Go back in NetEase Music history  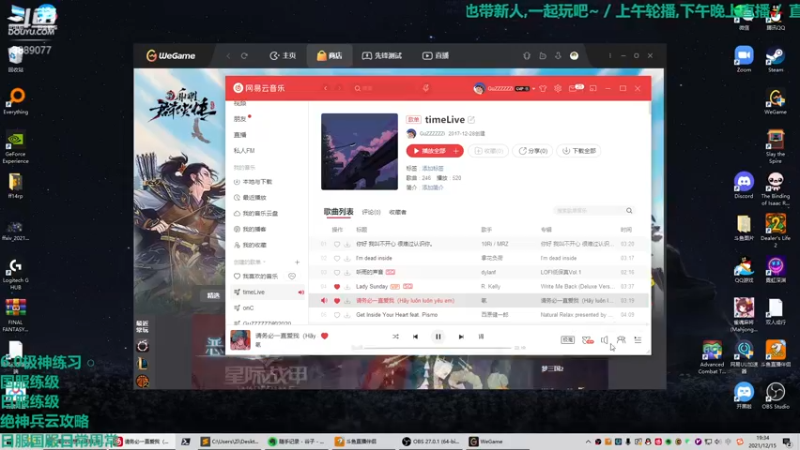coord(326,88)
